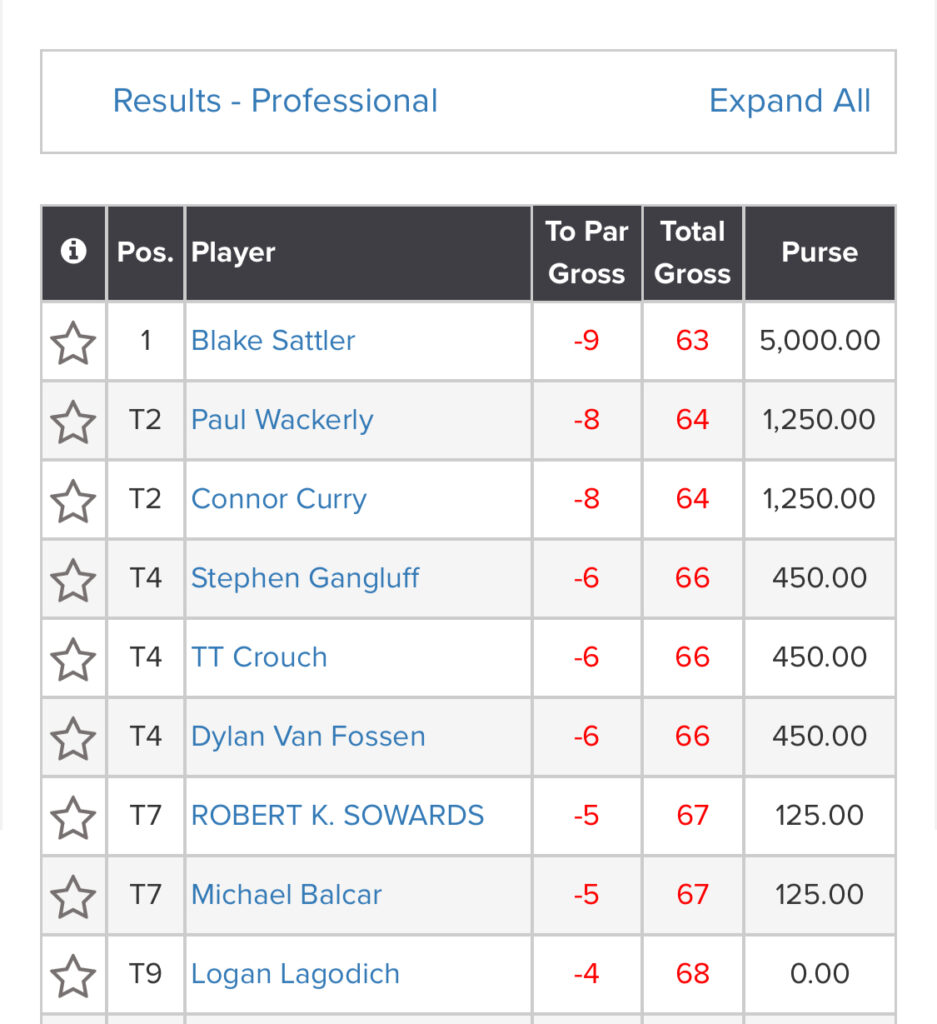Open Paul Wackerly's scorecard link
The height and width of the screenshot is (1024, 937).
tap(282, 420)
